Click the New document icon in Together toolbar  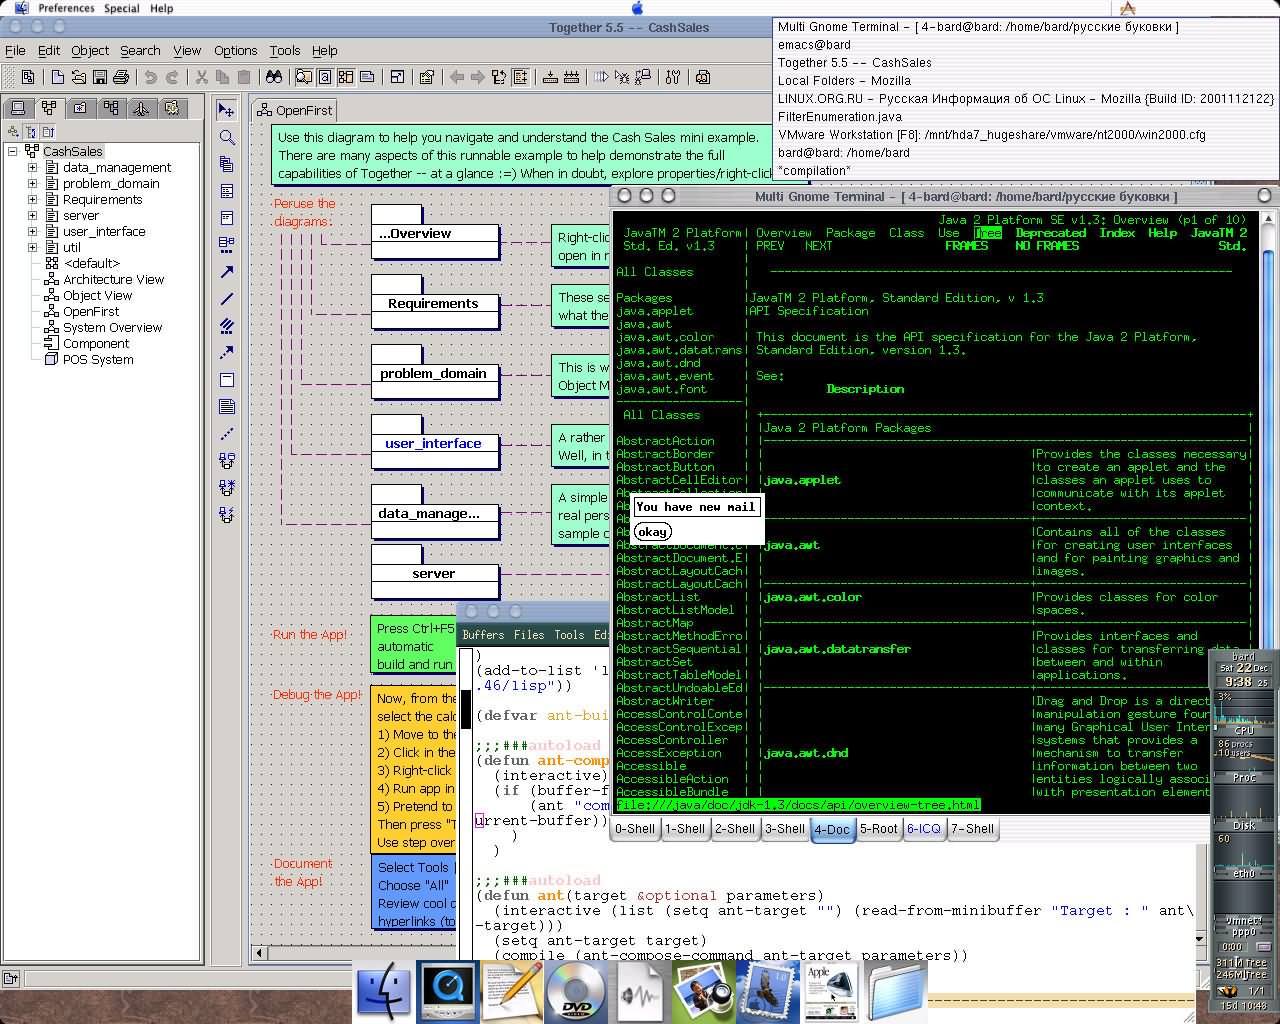pos(58,77)
